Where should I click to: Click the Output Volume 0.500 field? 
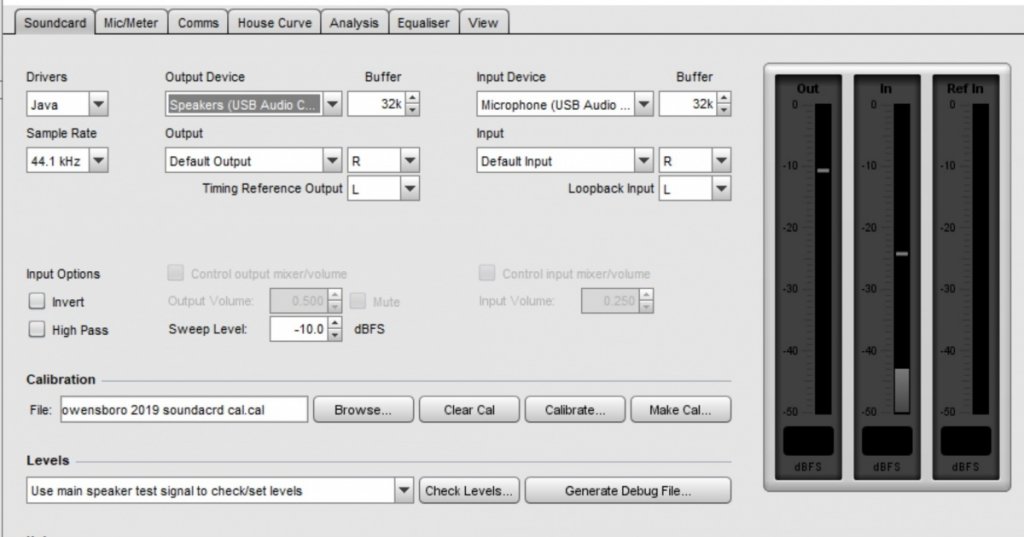[299, 301]
